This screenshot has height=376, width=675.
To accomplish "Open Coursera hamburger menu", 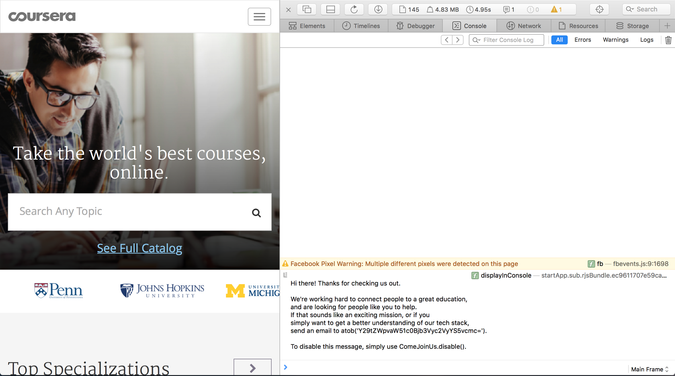I will coord(259,17).
